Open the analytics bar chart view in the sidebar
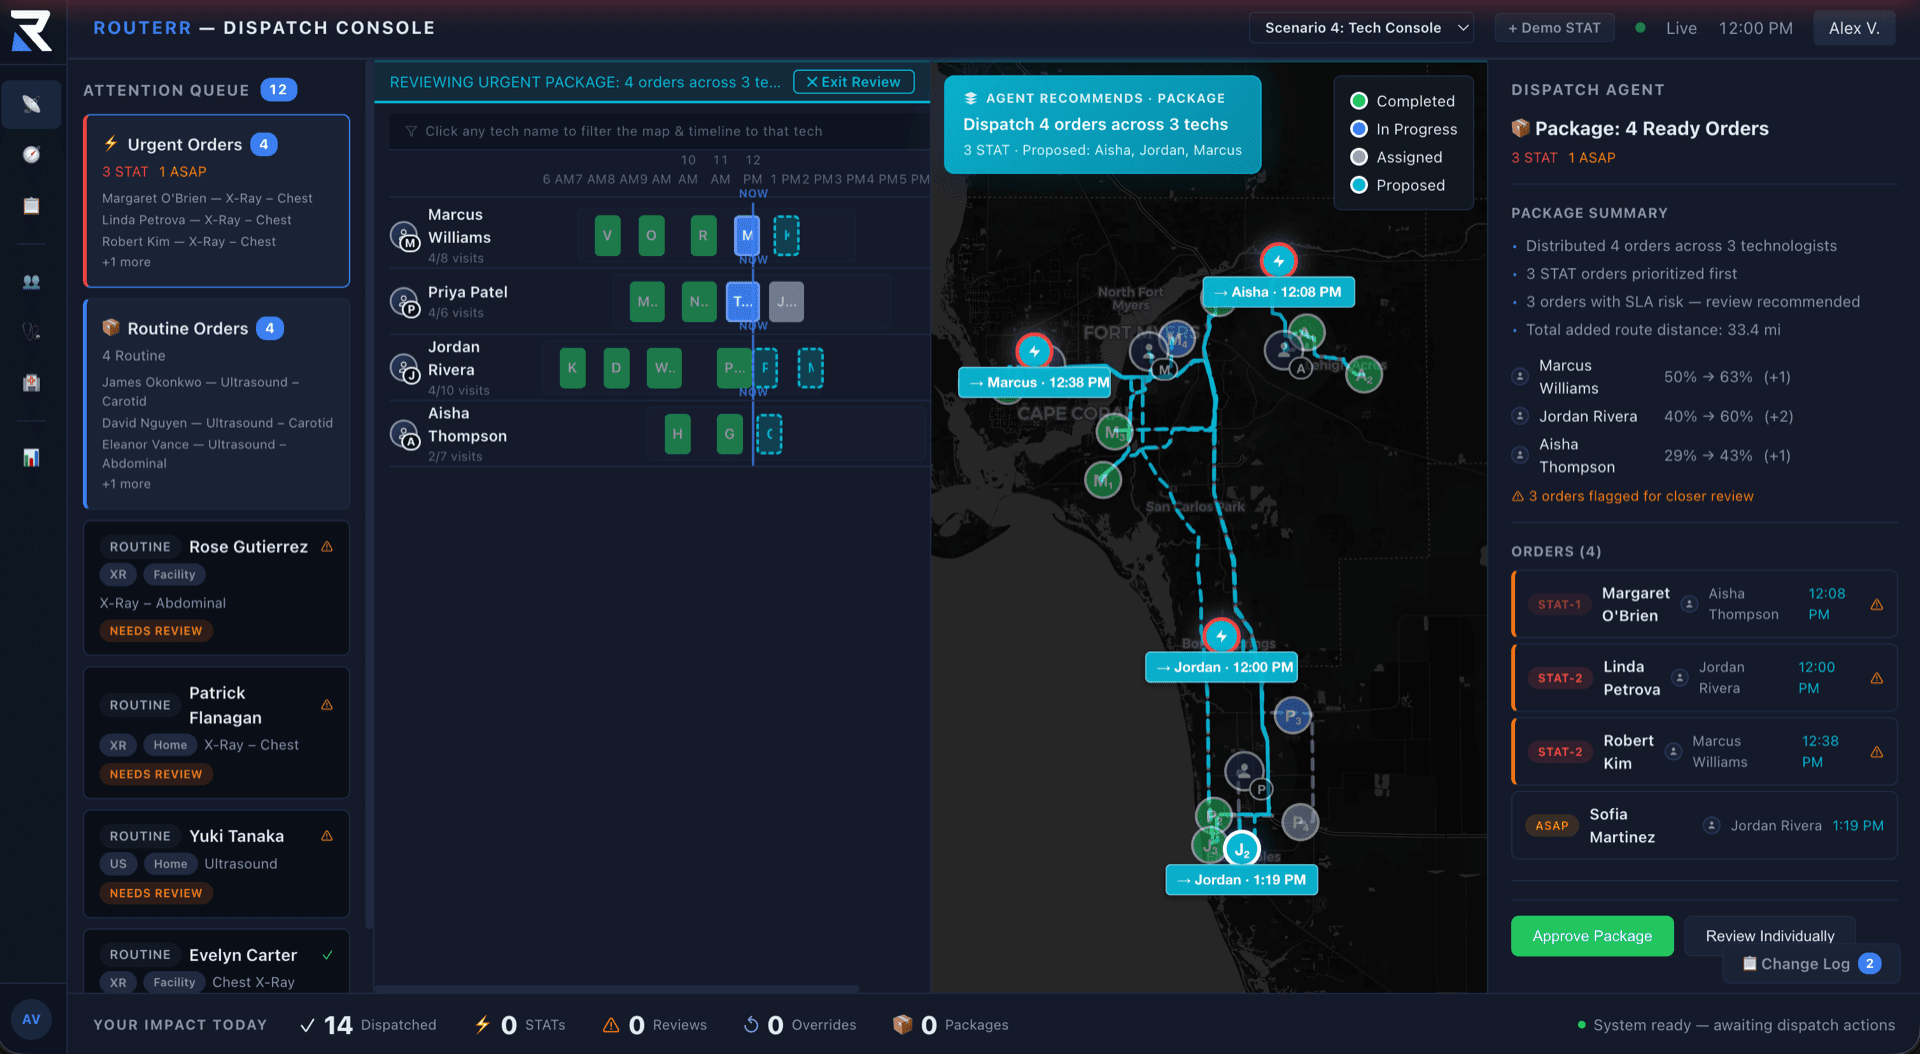The height and width of the screenshot is (1054, 1920). 31,458
